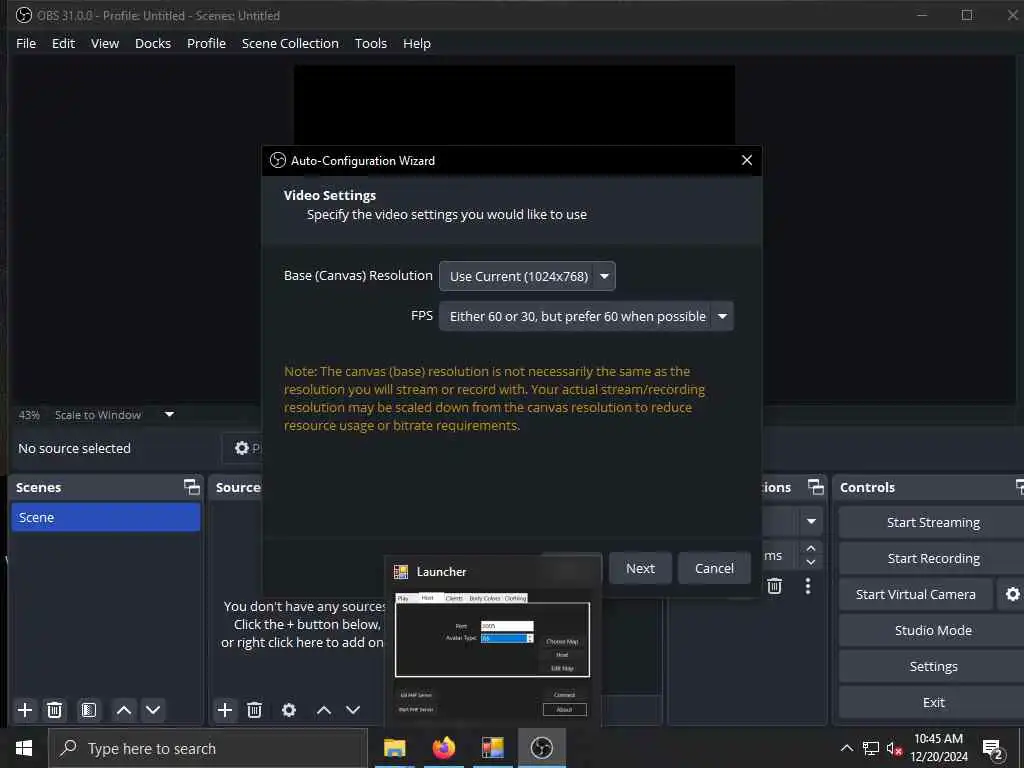1024x768 pixels.
Task: Configure virtual camera via gear icon
Action: click(1012, 594)
